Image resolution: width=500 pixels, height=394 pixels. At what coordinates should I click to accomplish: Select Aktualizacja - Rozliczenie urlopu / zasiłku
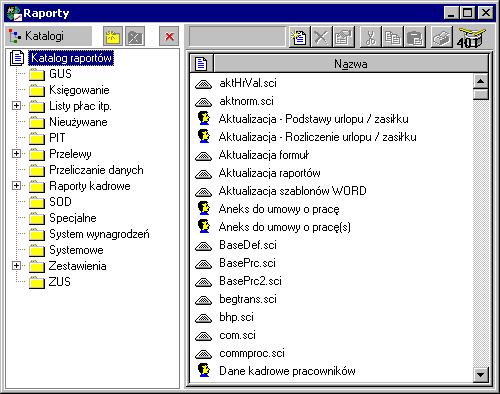(318, 137)
